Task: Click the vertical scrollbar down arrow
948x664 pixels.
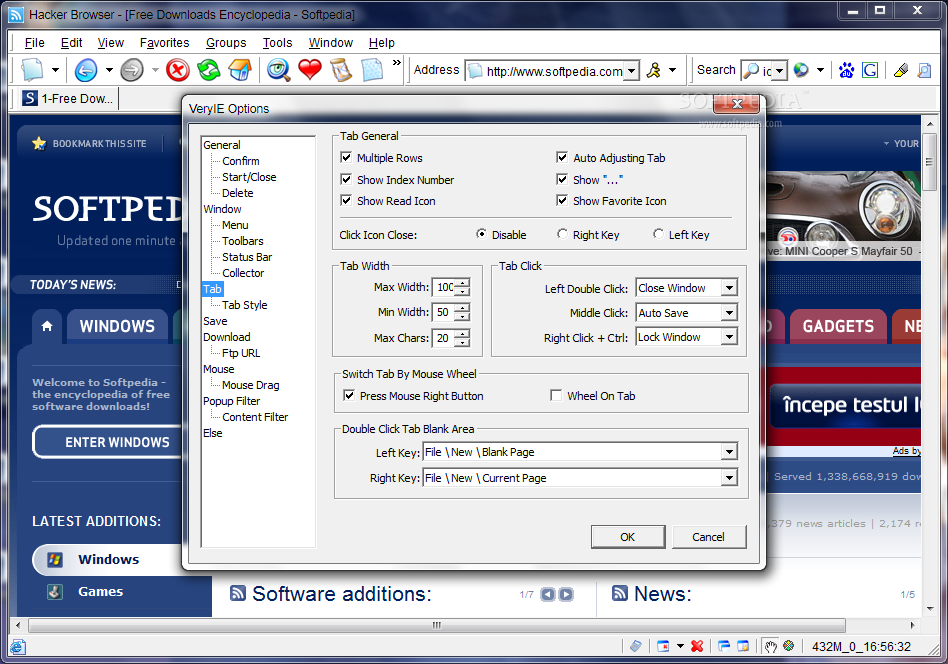Action: pyautogui.click(x=930, y=609)
